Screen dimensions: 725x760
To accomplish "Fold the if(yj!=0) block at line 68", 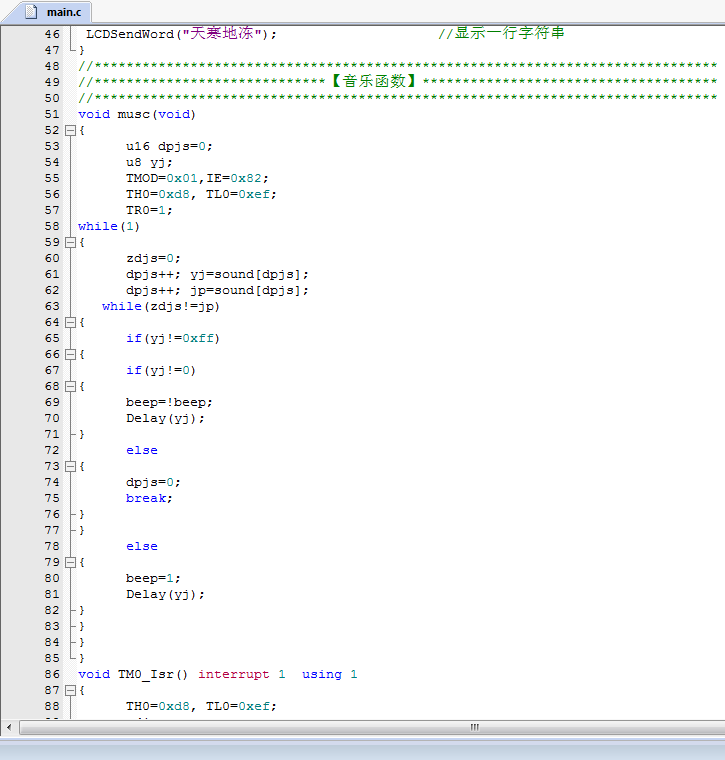I will point(70,386).
